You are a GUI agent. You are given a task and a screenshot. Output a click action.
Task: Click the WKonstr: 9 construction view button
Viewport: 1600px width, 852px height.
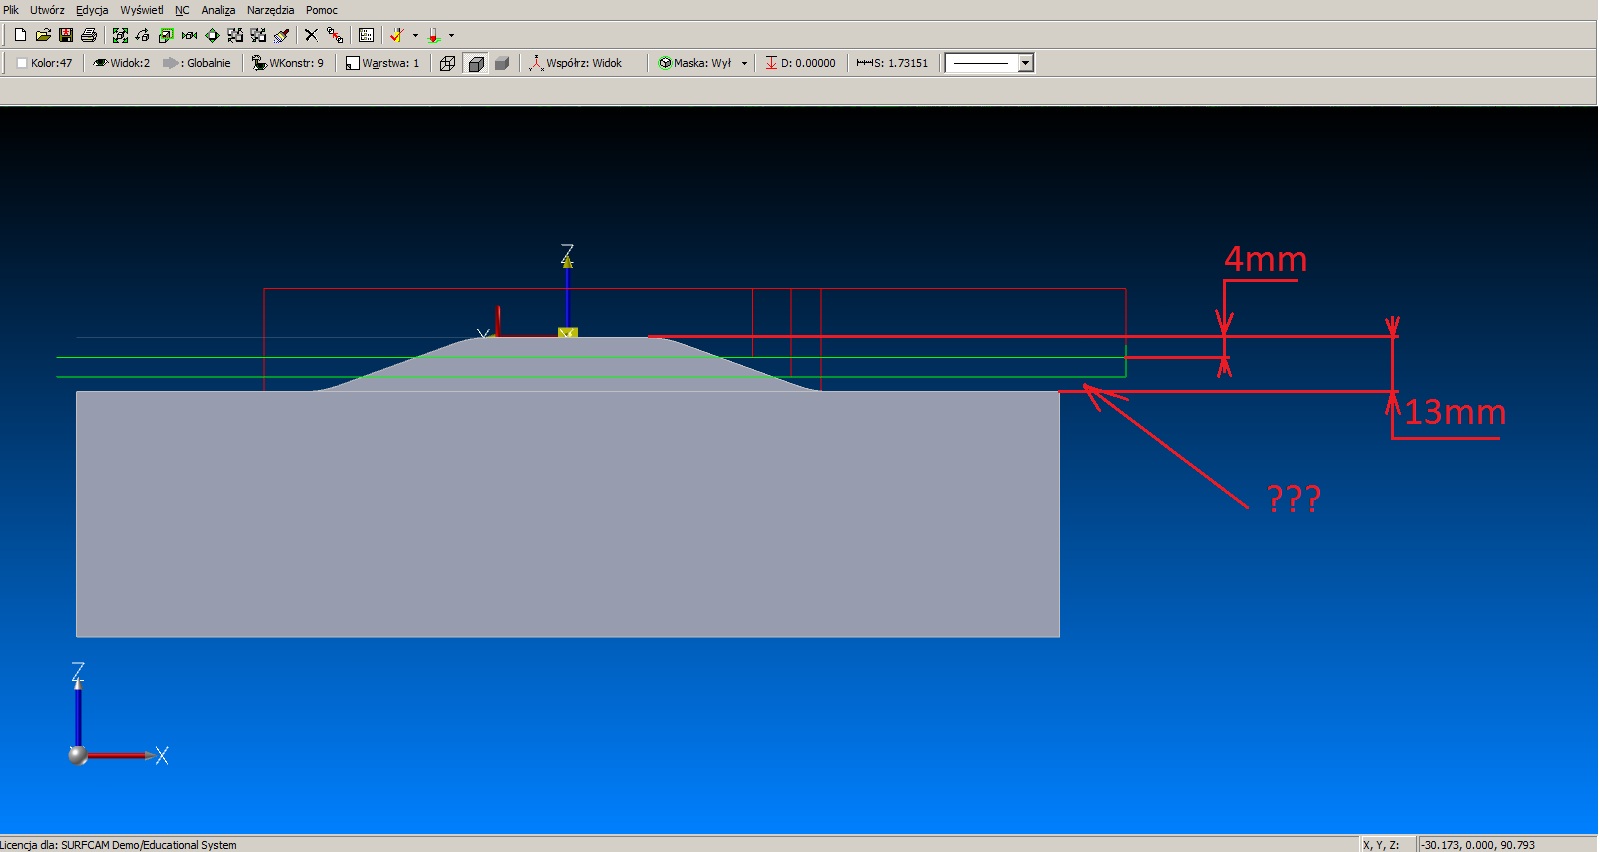coord(288,63)
